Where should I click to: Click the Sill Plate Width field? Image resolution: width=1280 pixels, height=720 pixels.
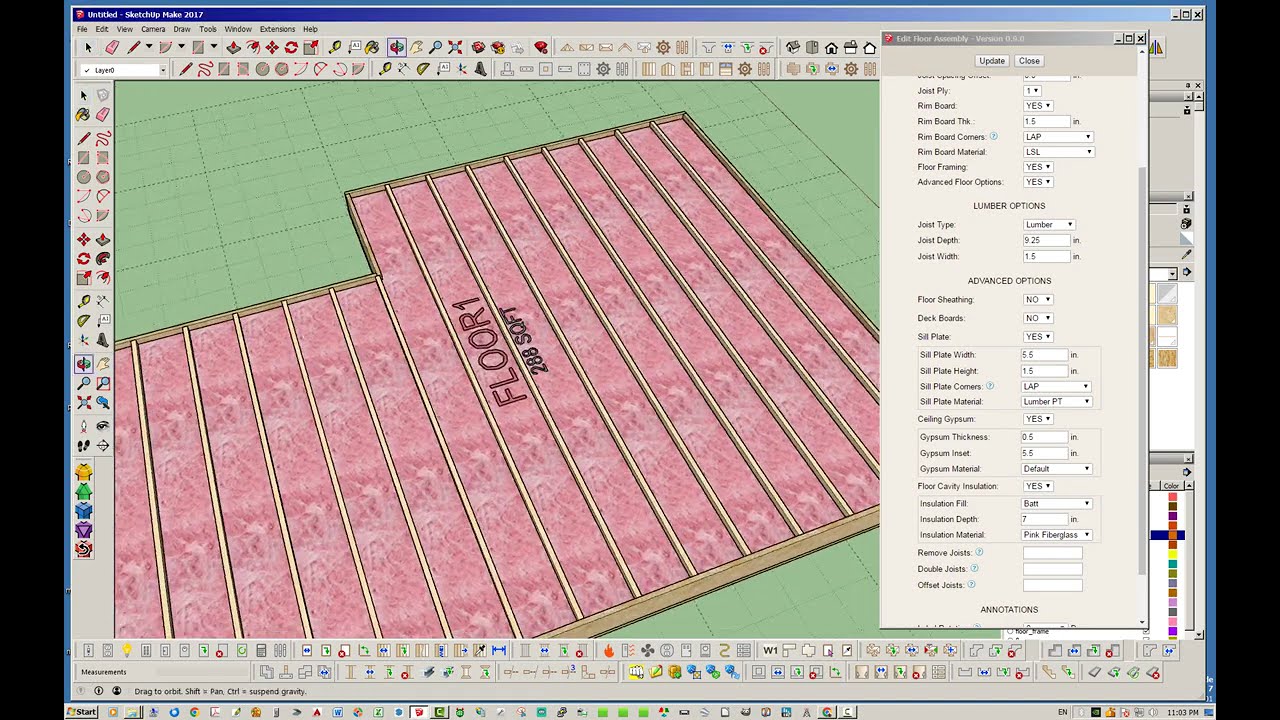pos(1044,355)
